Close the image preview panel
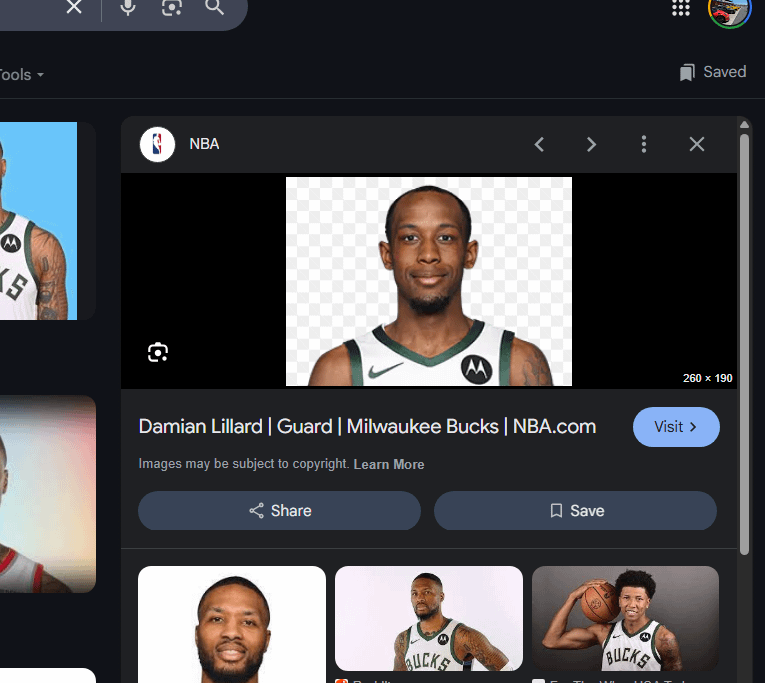765x683 pixels. 697,144
